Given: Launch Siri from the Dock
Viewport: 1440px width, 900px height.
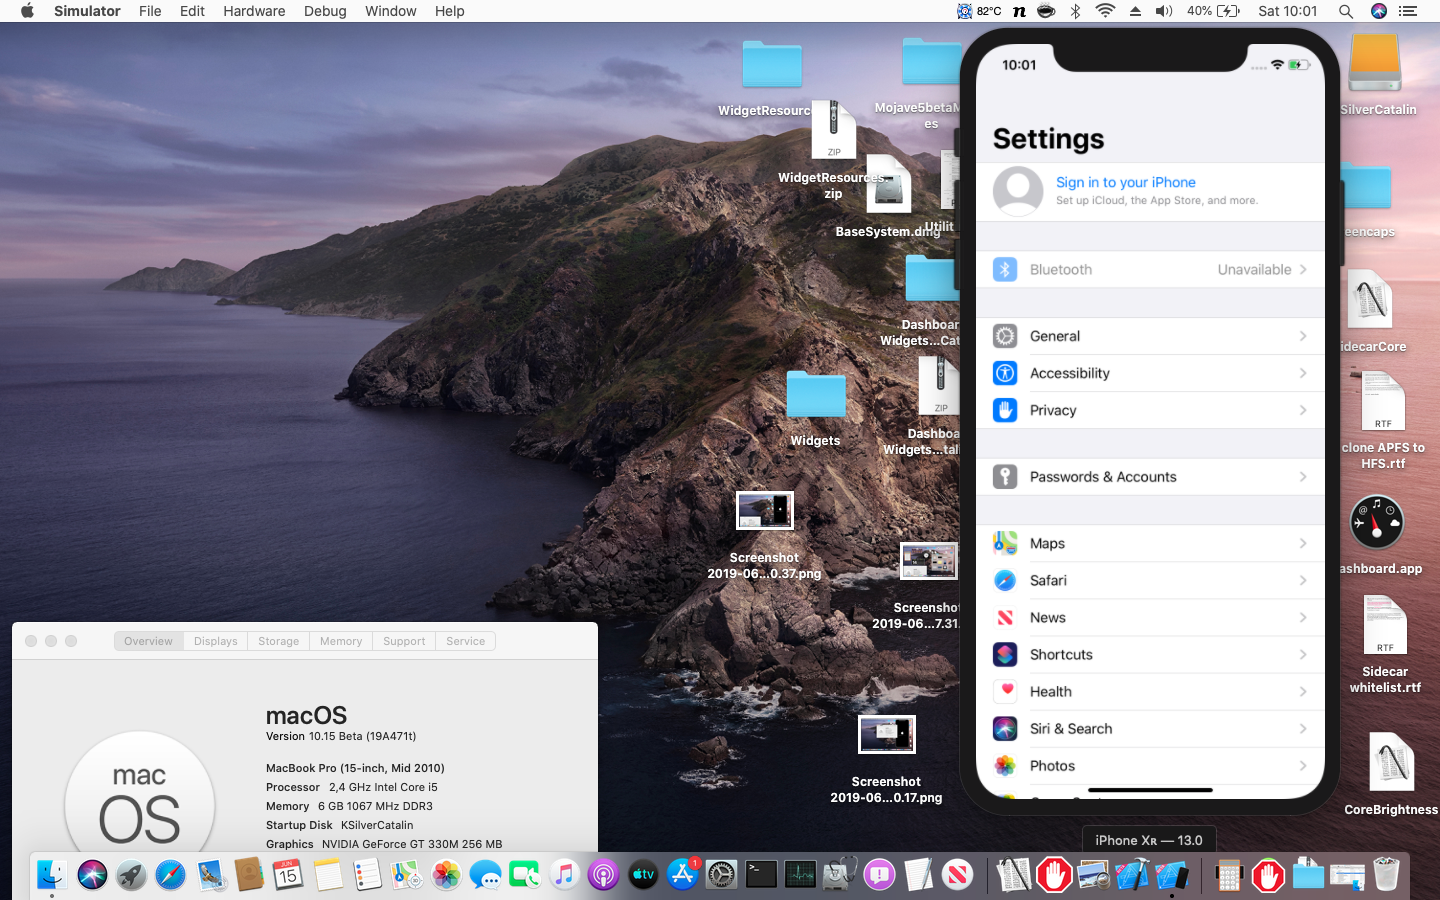Looking at the screenshot, I should point(92,875).
